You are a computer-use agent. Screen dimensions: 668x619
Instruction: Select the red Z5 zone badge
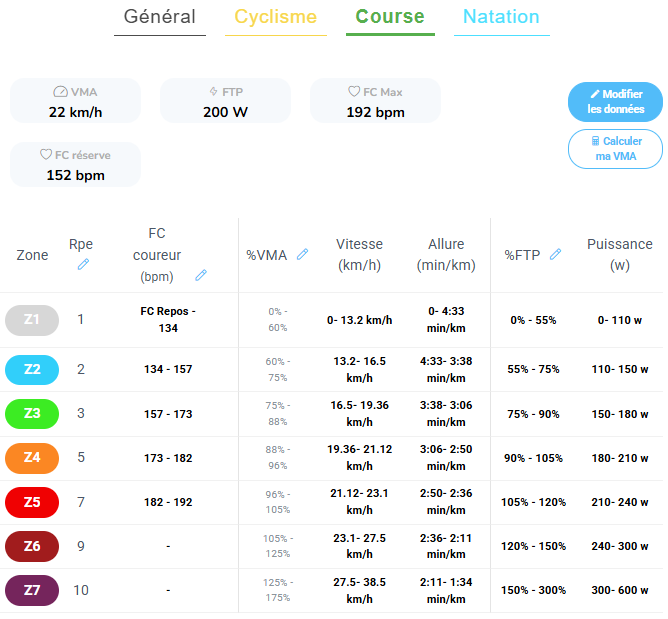32,502
